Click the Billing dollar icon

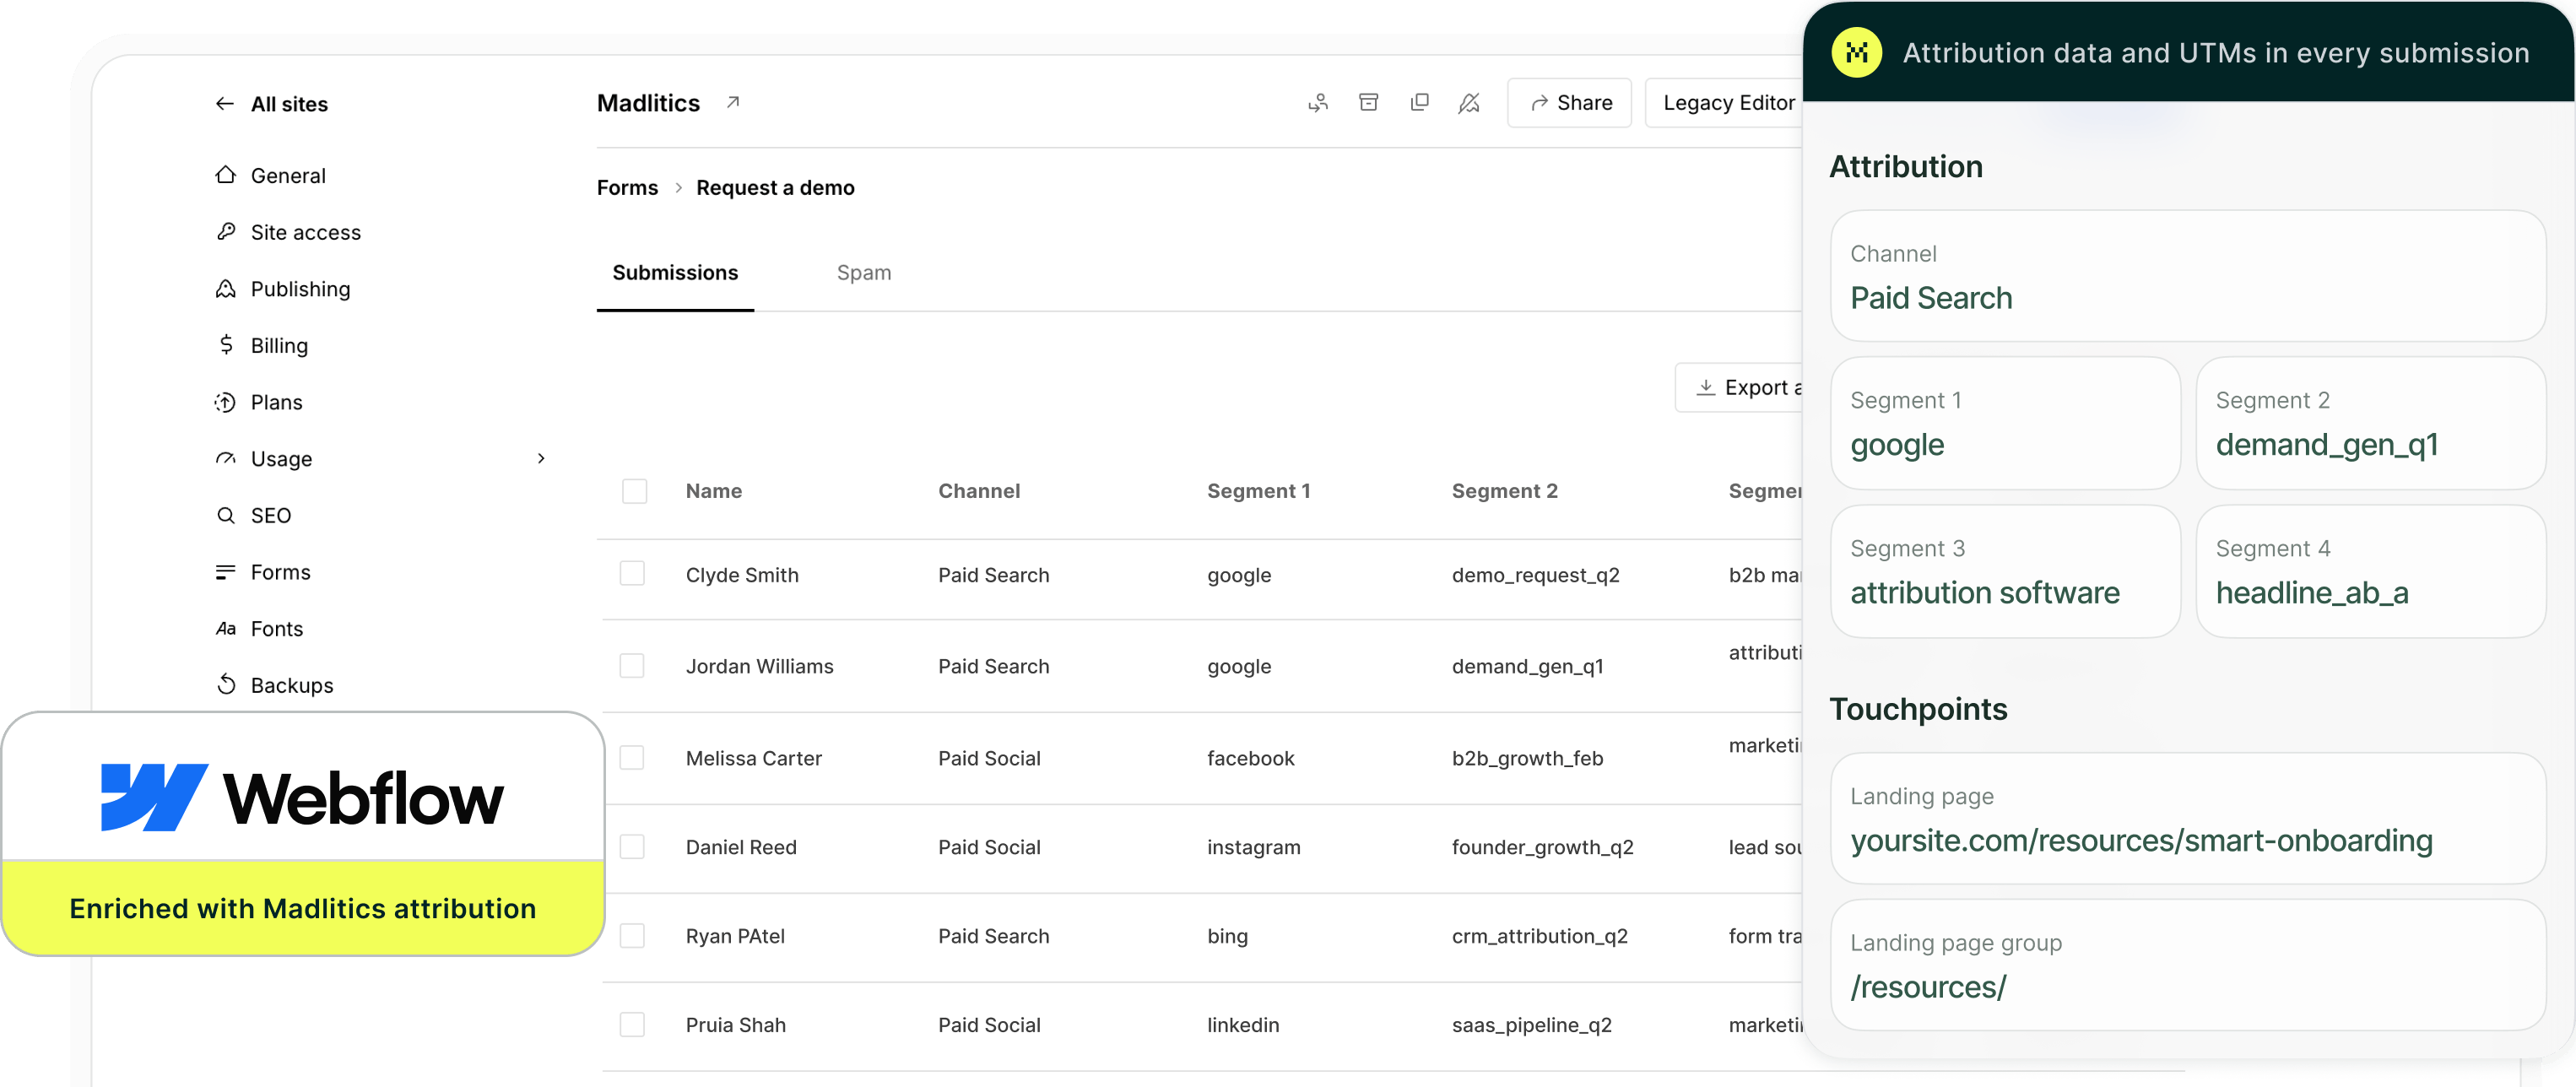[x=226, y=345]
